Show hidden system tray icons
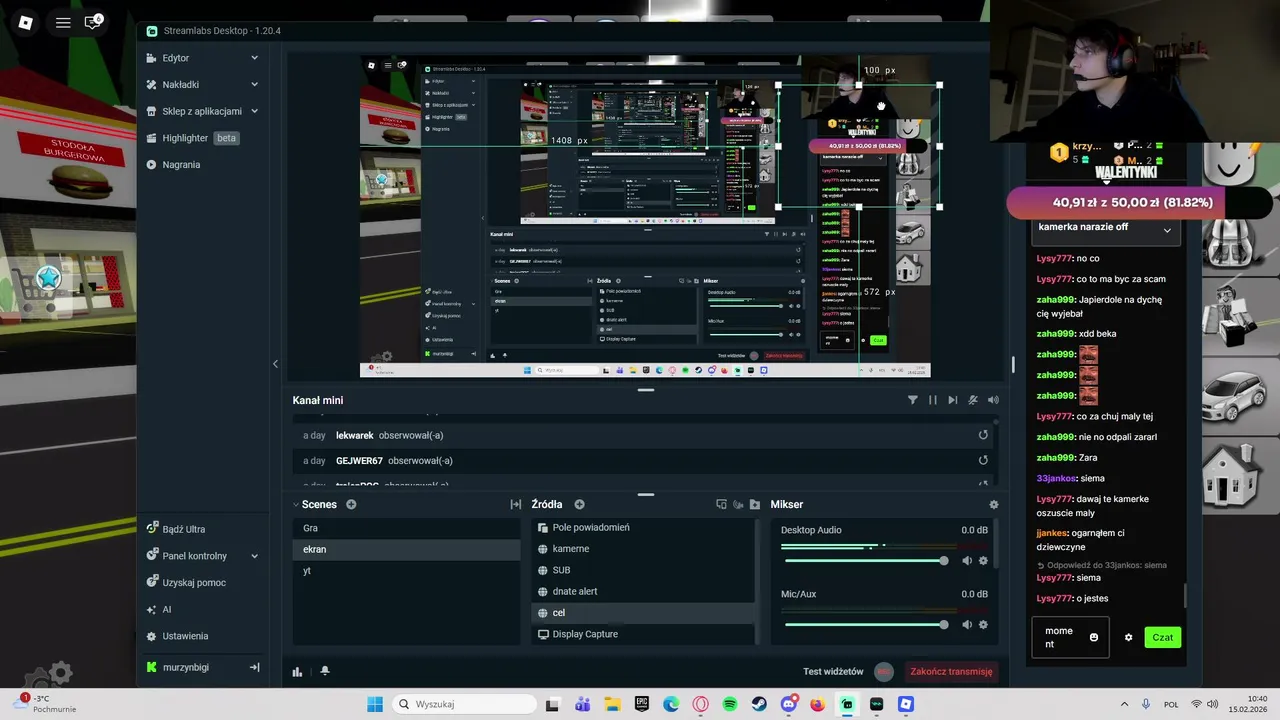Screen dimensions: 1280x720 1124,705
